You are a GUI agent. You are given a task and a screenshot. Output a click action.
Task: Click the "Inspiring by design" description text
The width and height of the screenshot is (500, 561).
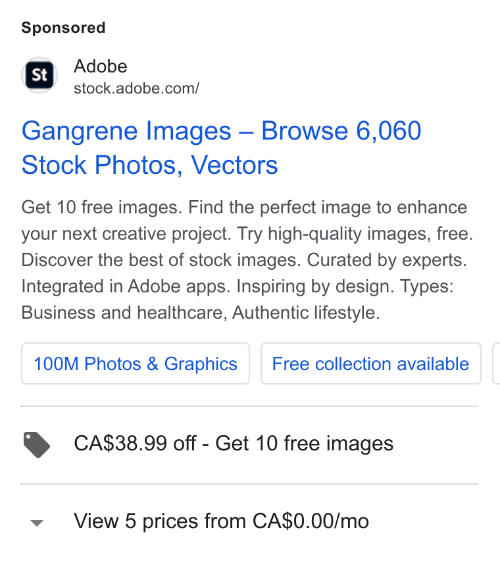[315, 286]
